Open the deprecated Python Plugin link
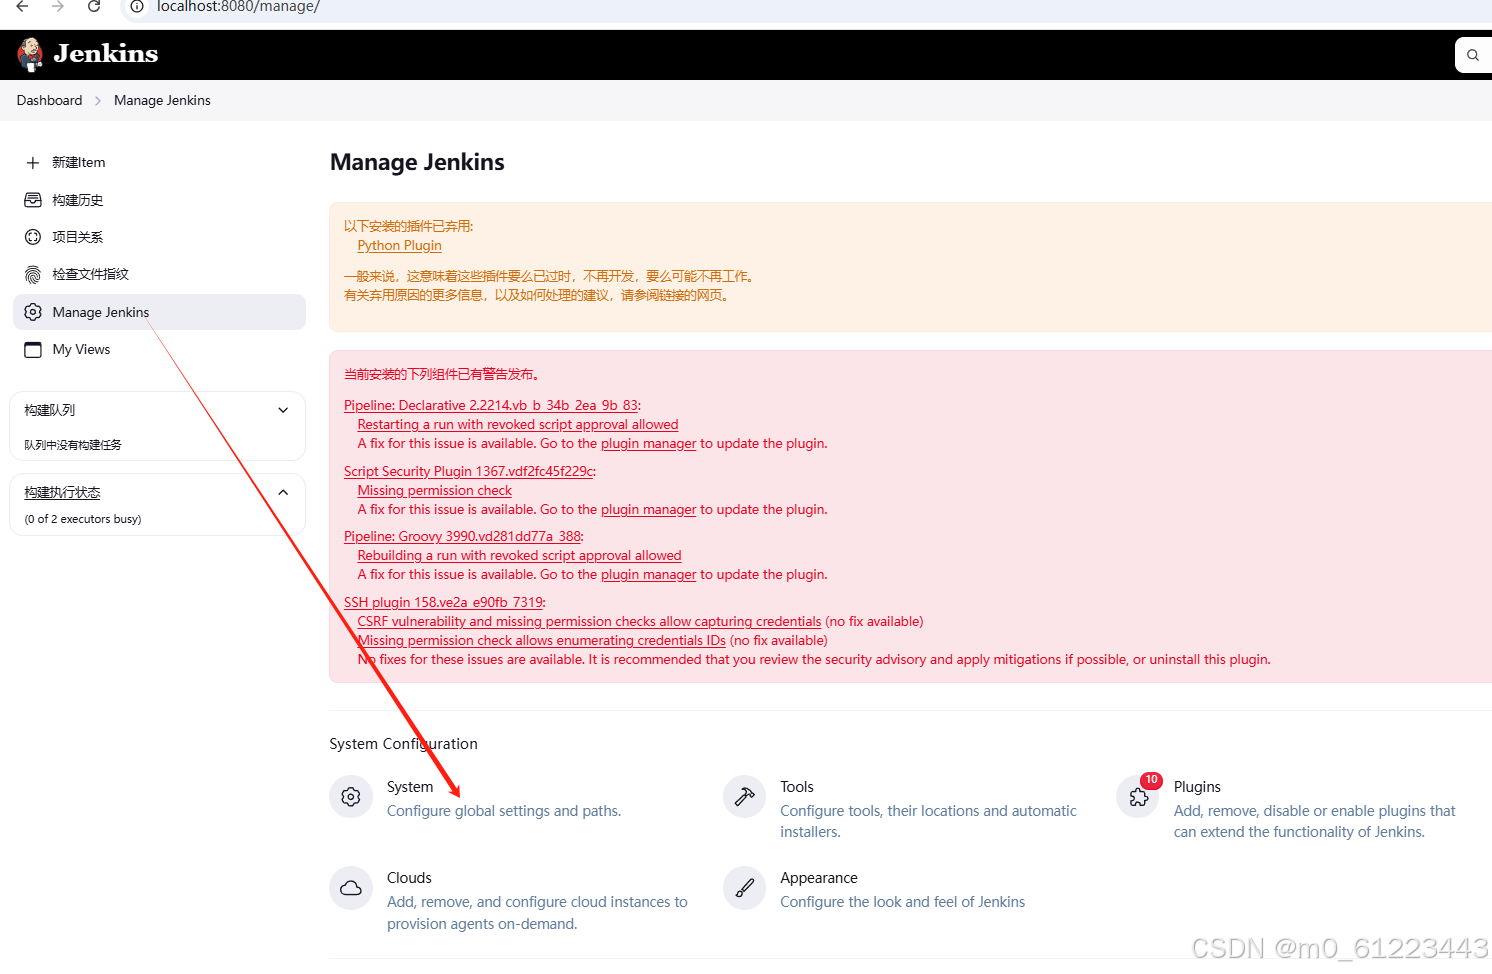 [x=399, y=245]
